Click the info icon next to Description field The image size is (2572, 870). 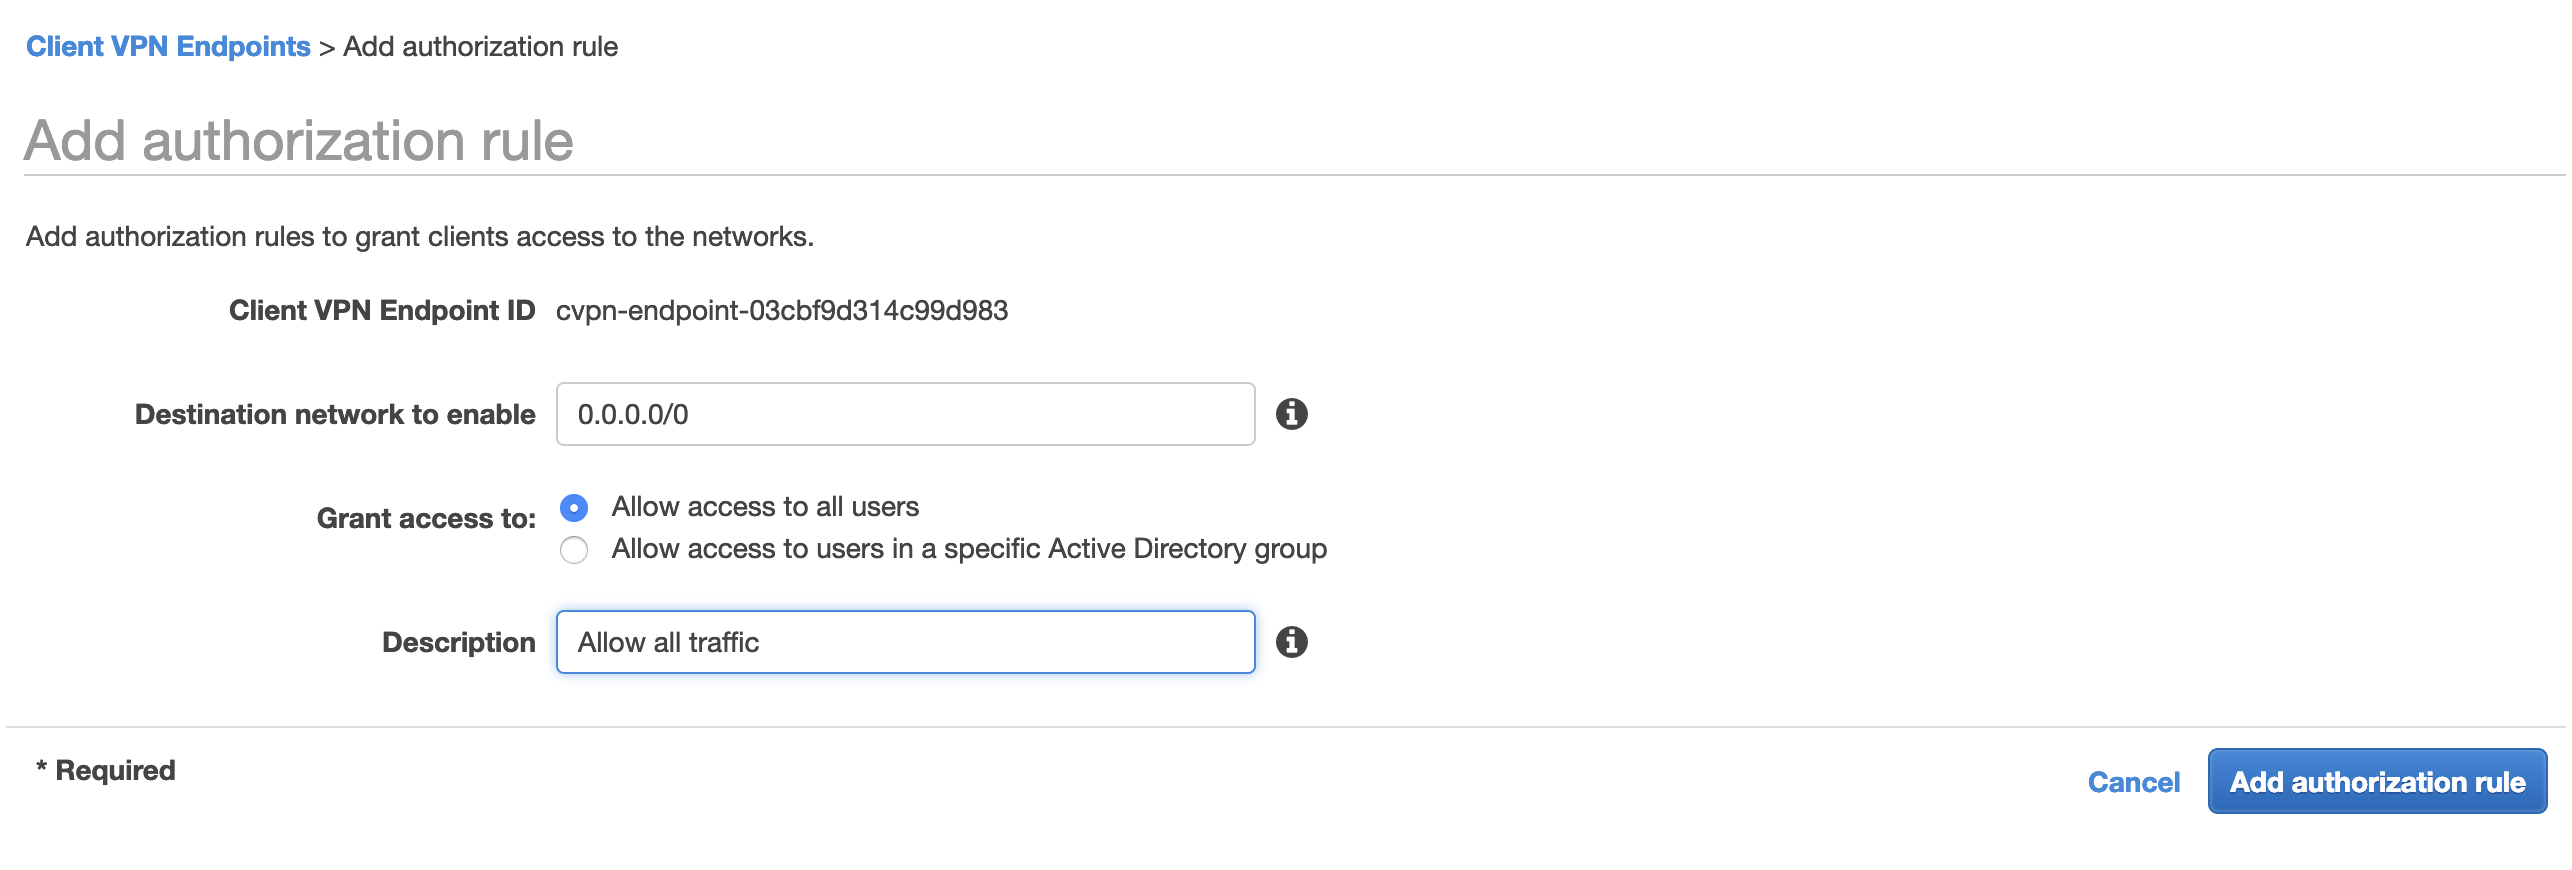[x=1291, y=642]
